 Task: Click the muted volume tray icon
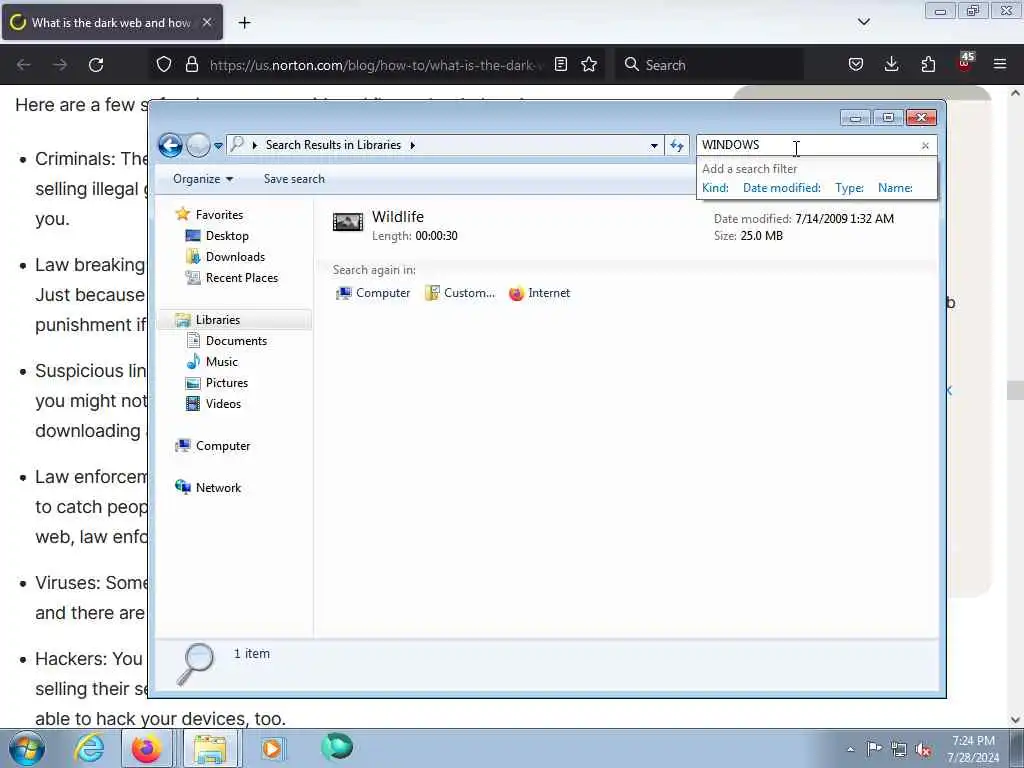click(923, 750)
